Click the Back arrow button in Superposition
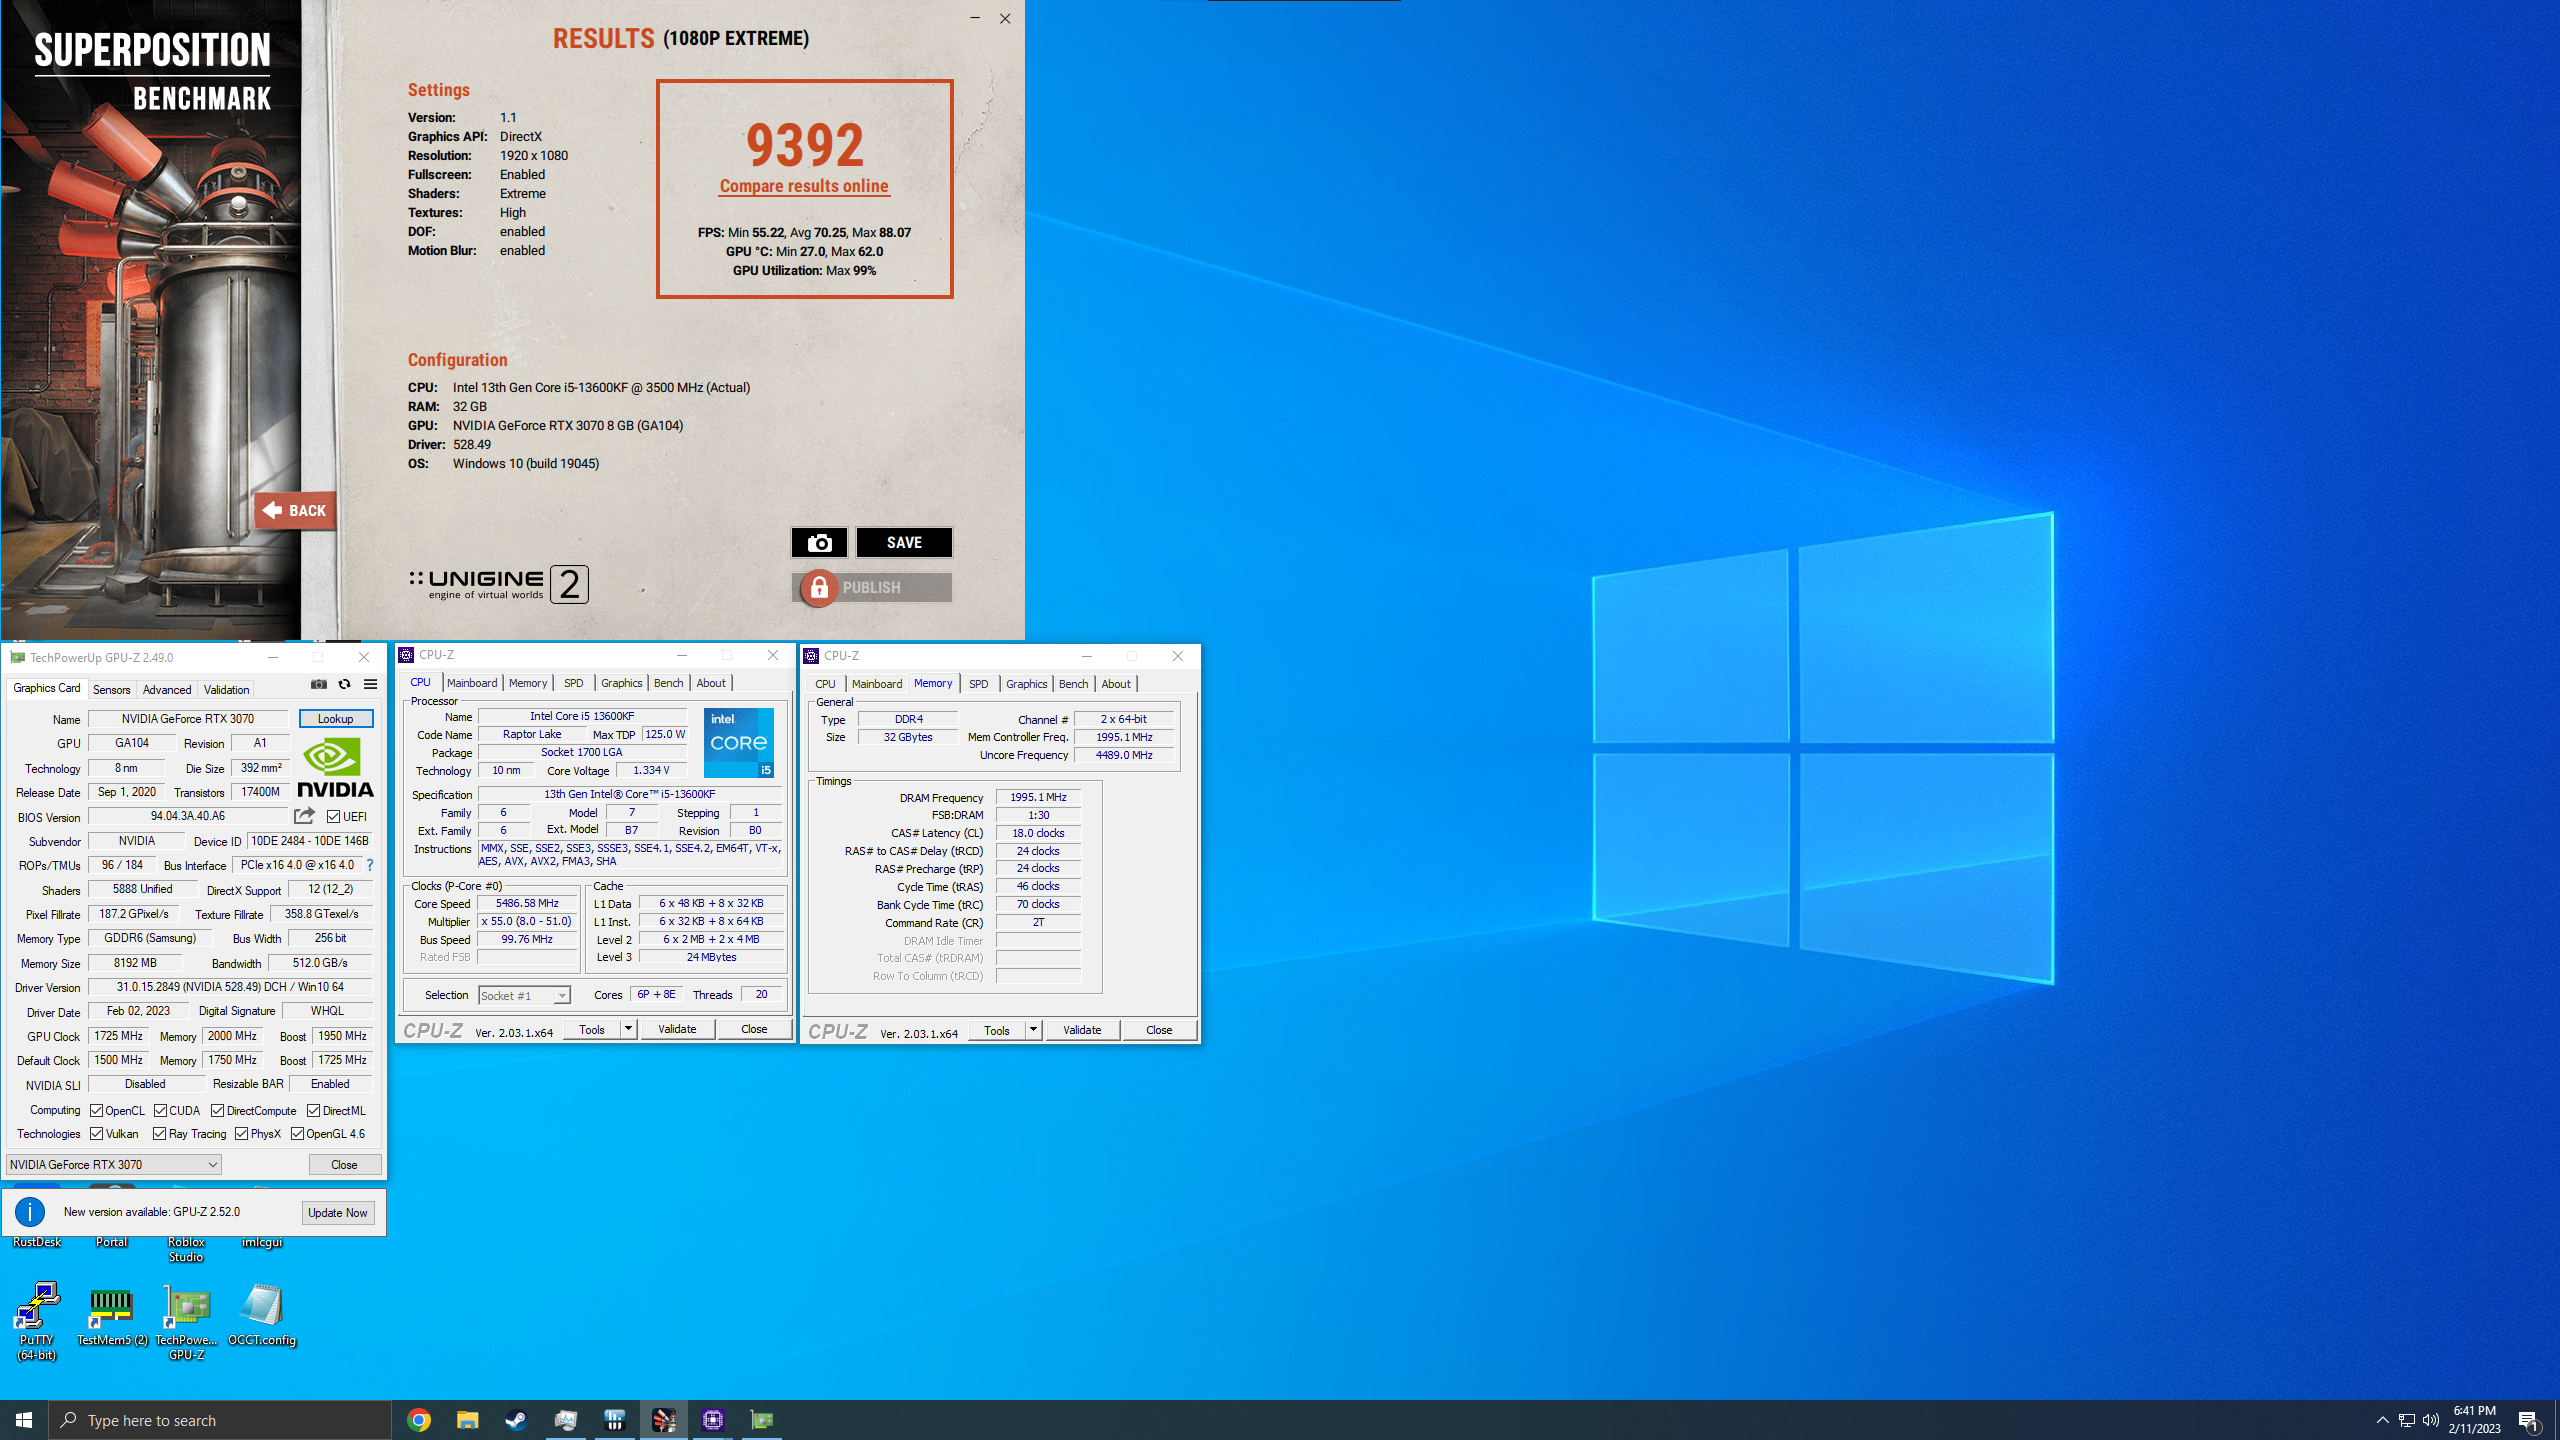 tap(295, 510)
